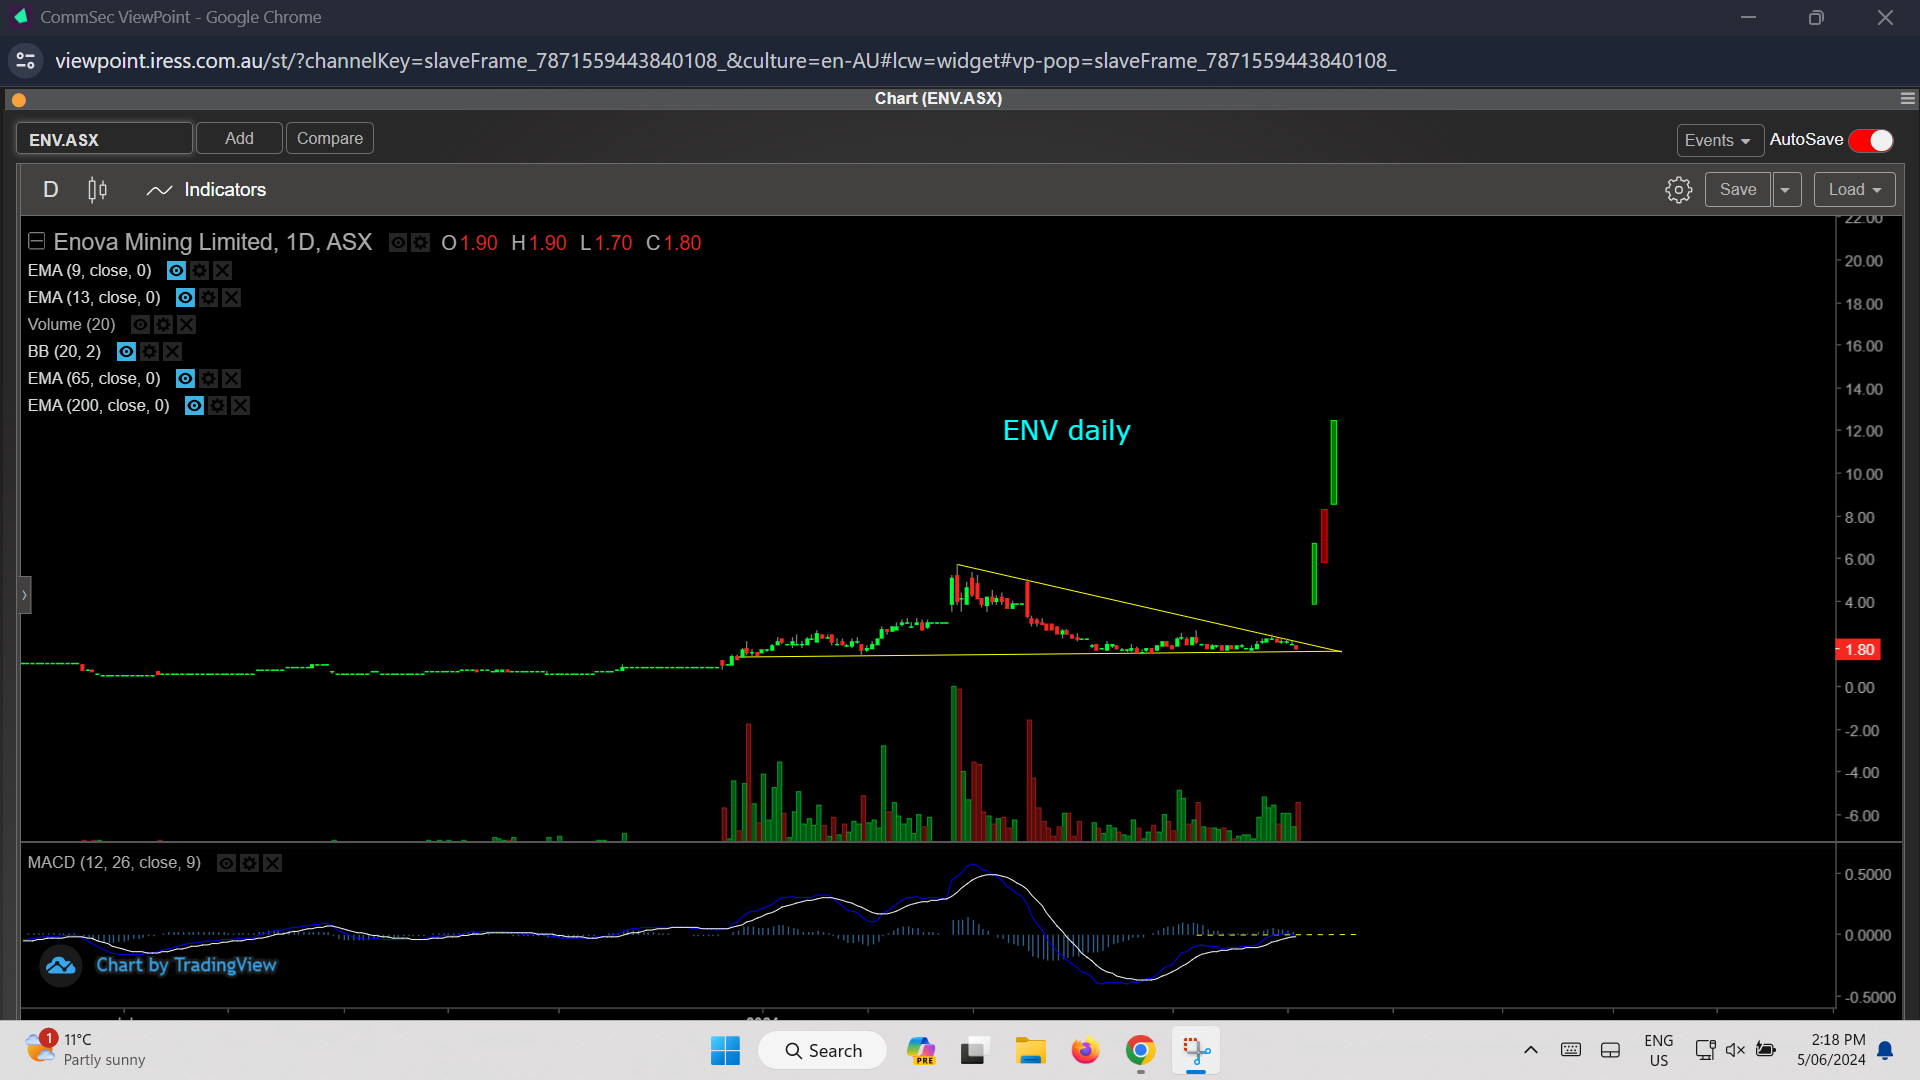
Task: Open Firefox from the taskbar
Action: pyautogui.click(x=1085, y=1051)
